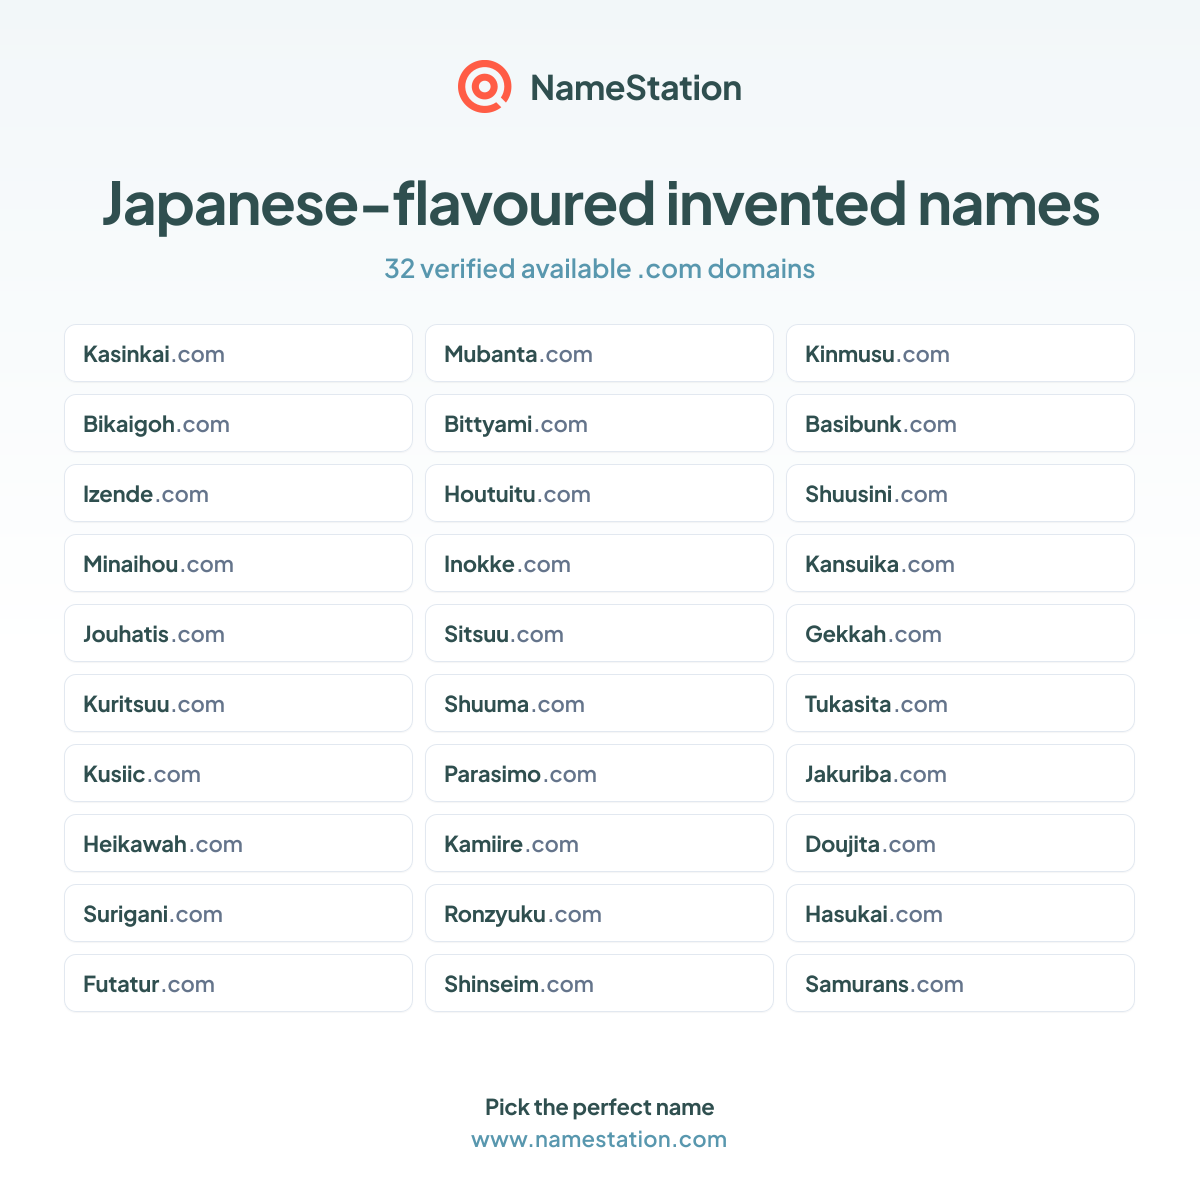Click the Gekkah.com domain entry

pyautogui.click(x=961, y=633)
